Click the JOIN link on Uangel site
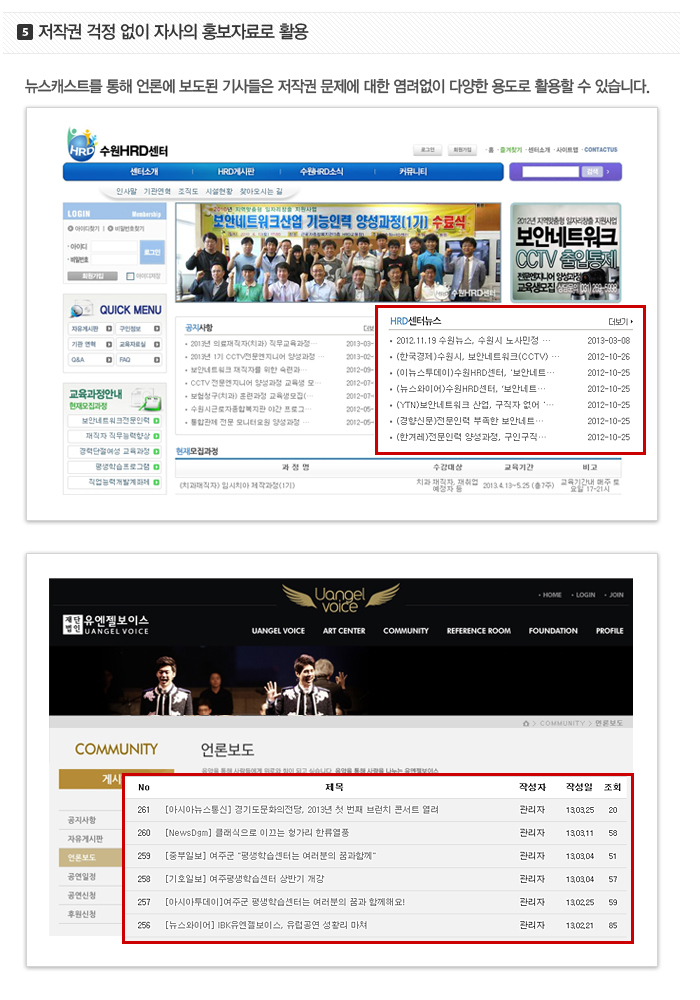Viewport: 700px width, 1000px height. tap(615, 595)
